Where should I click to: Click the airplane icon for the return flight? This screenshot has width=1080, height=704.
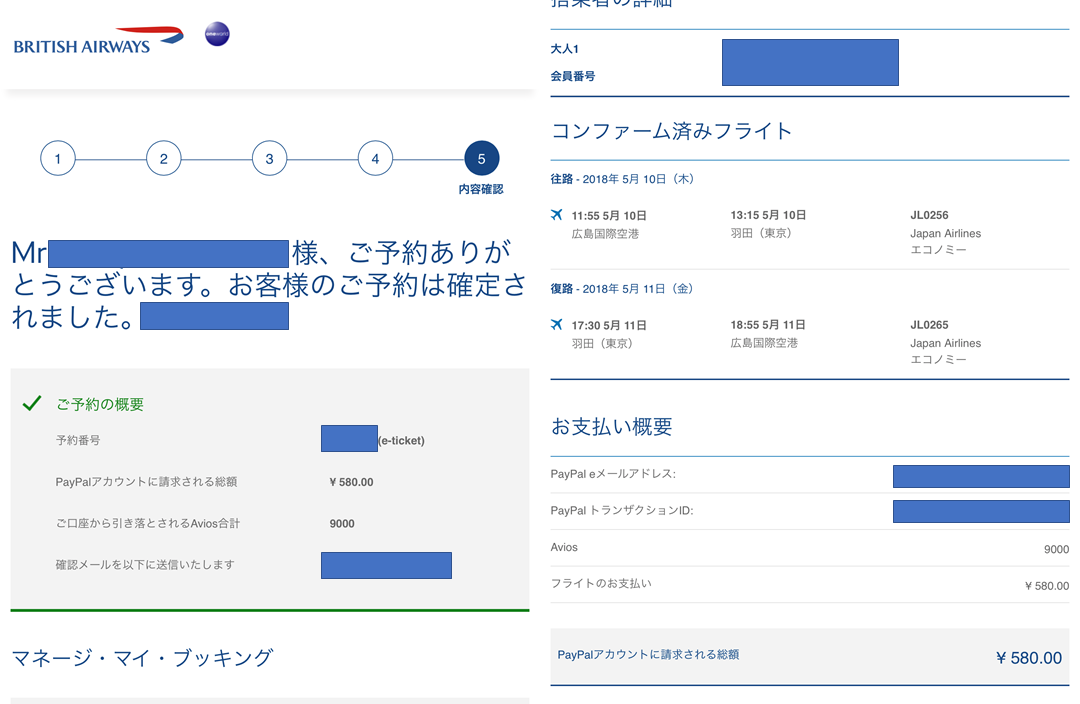point(557,324)
